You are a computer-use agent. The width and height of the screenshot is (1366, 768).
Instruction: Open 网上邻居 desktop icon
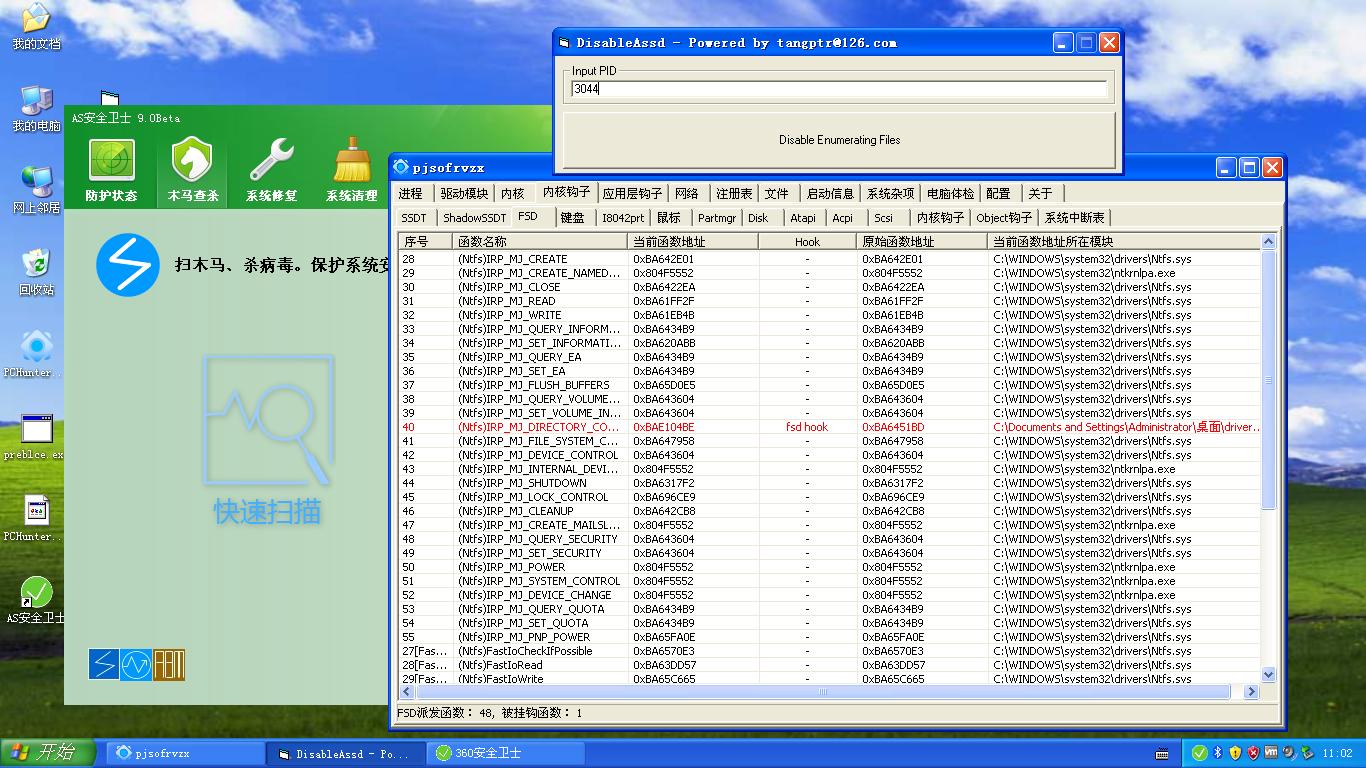coord(36,191)
